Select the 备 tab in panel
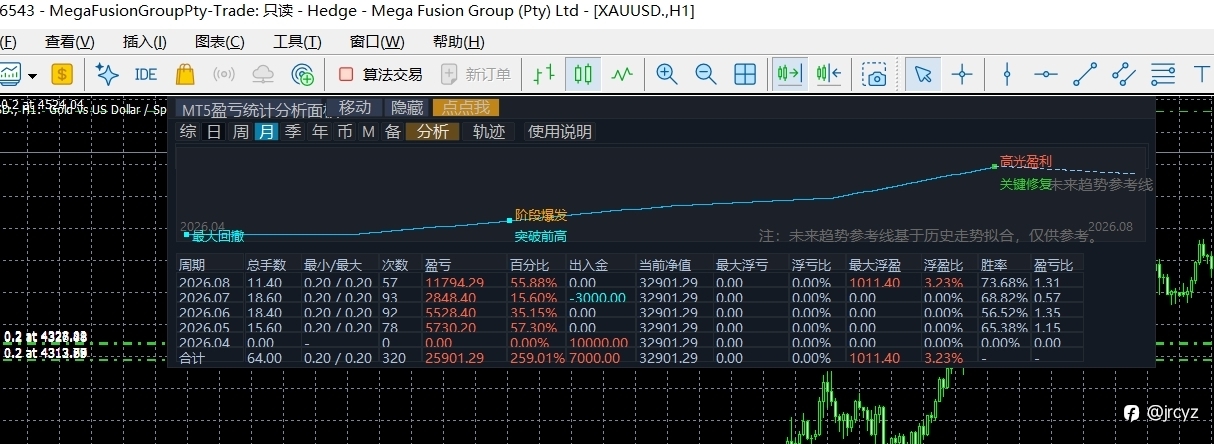The width and height of the screenshot is (1214, 444). click(393, 131)
